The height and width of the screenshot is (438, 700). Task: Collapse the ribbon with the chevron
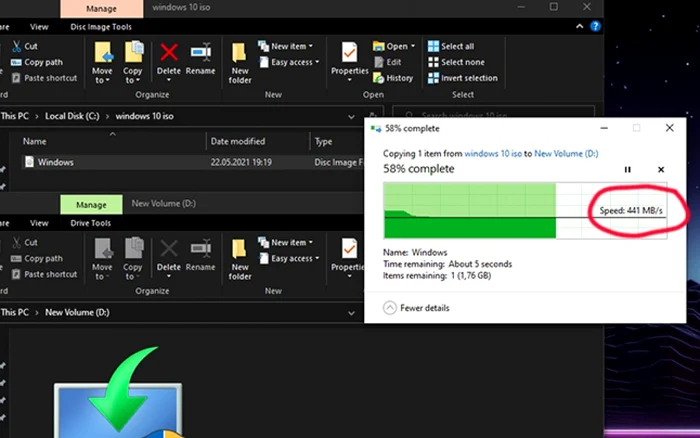pyautogui.click(x=579, y=26)
